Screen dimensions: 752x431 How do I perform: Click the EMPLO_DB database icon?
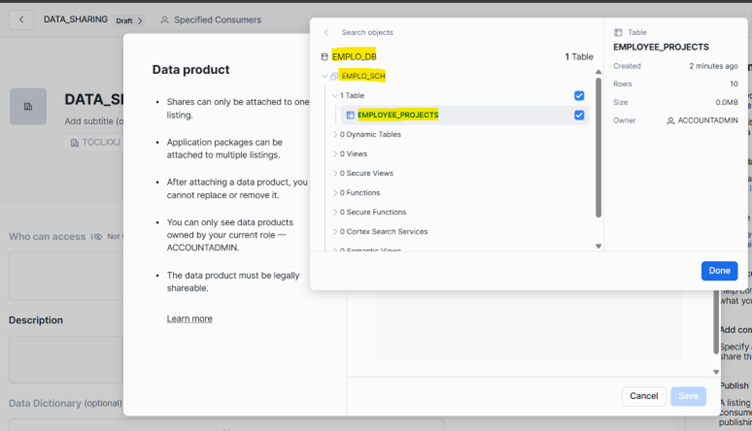click(x=324, y=57)
